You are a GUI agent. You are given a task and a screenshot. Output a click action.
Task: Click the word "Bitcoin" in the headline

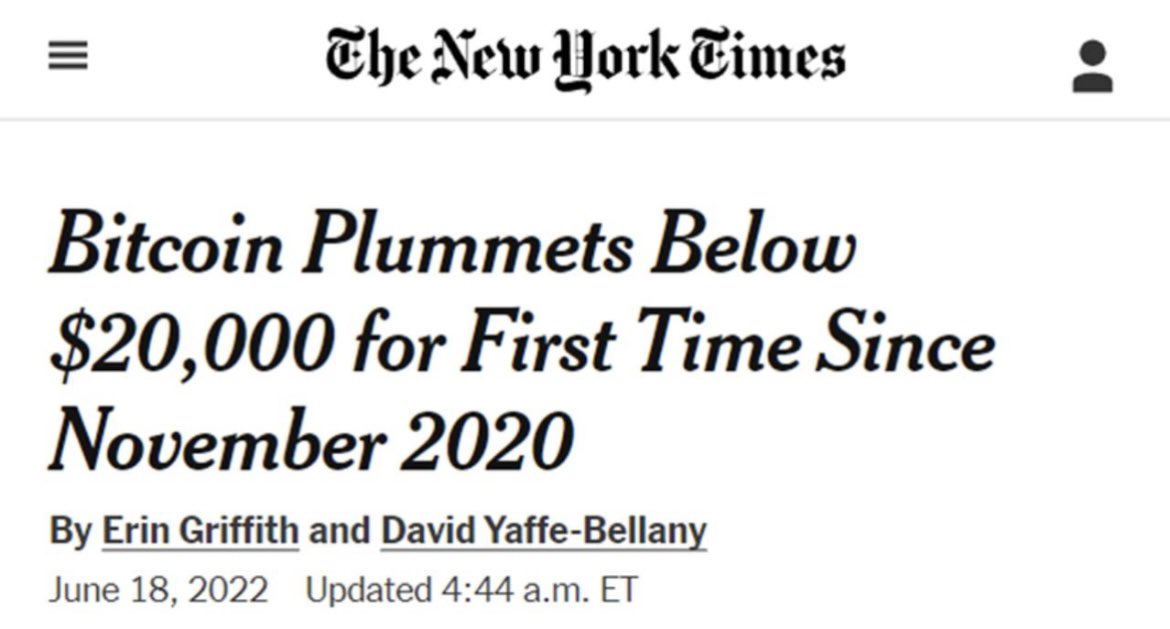coord(166,243)
